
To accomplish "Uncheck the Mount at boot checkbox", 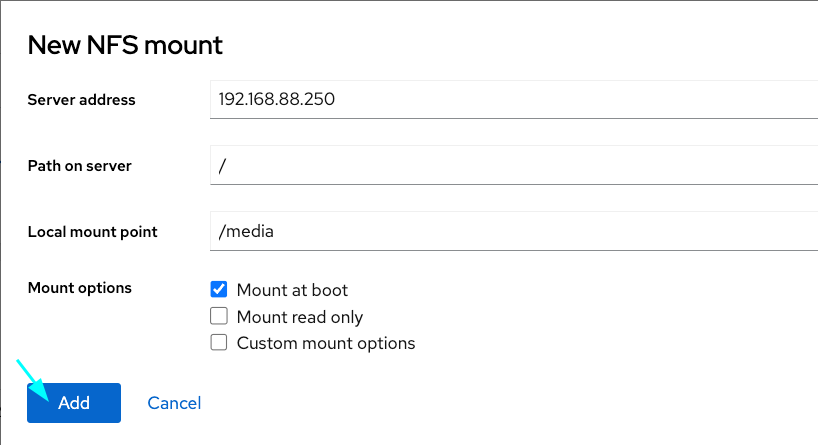I will (219, 289).
